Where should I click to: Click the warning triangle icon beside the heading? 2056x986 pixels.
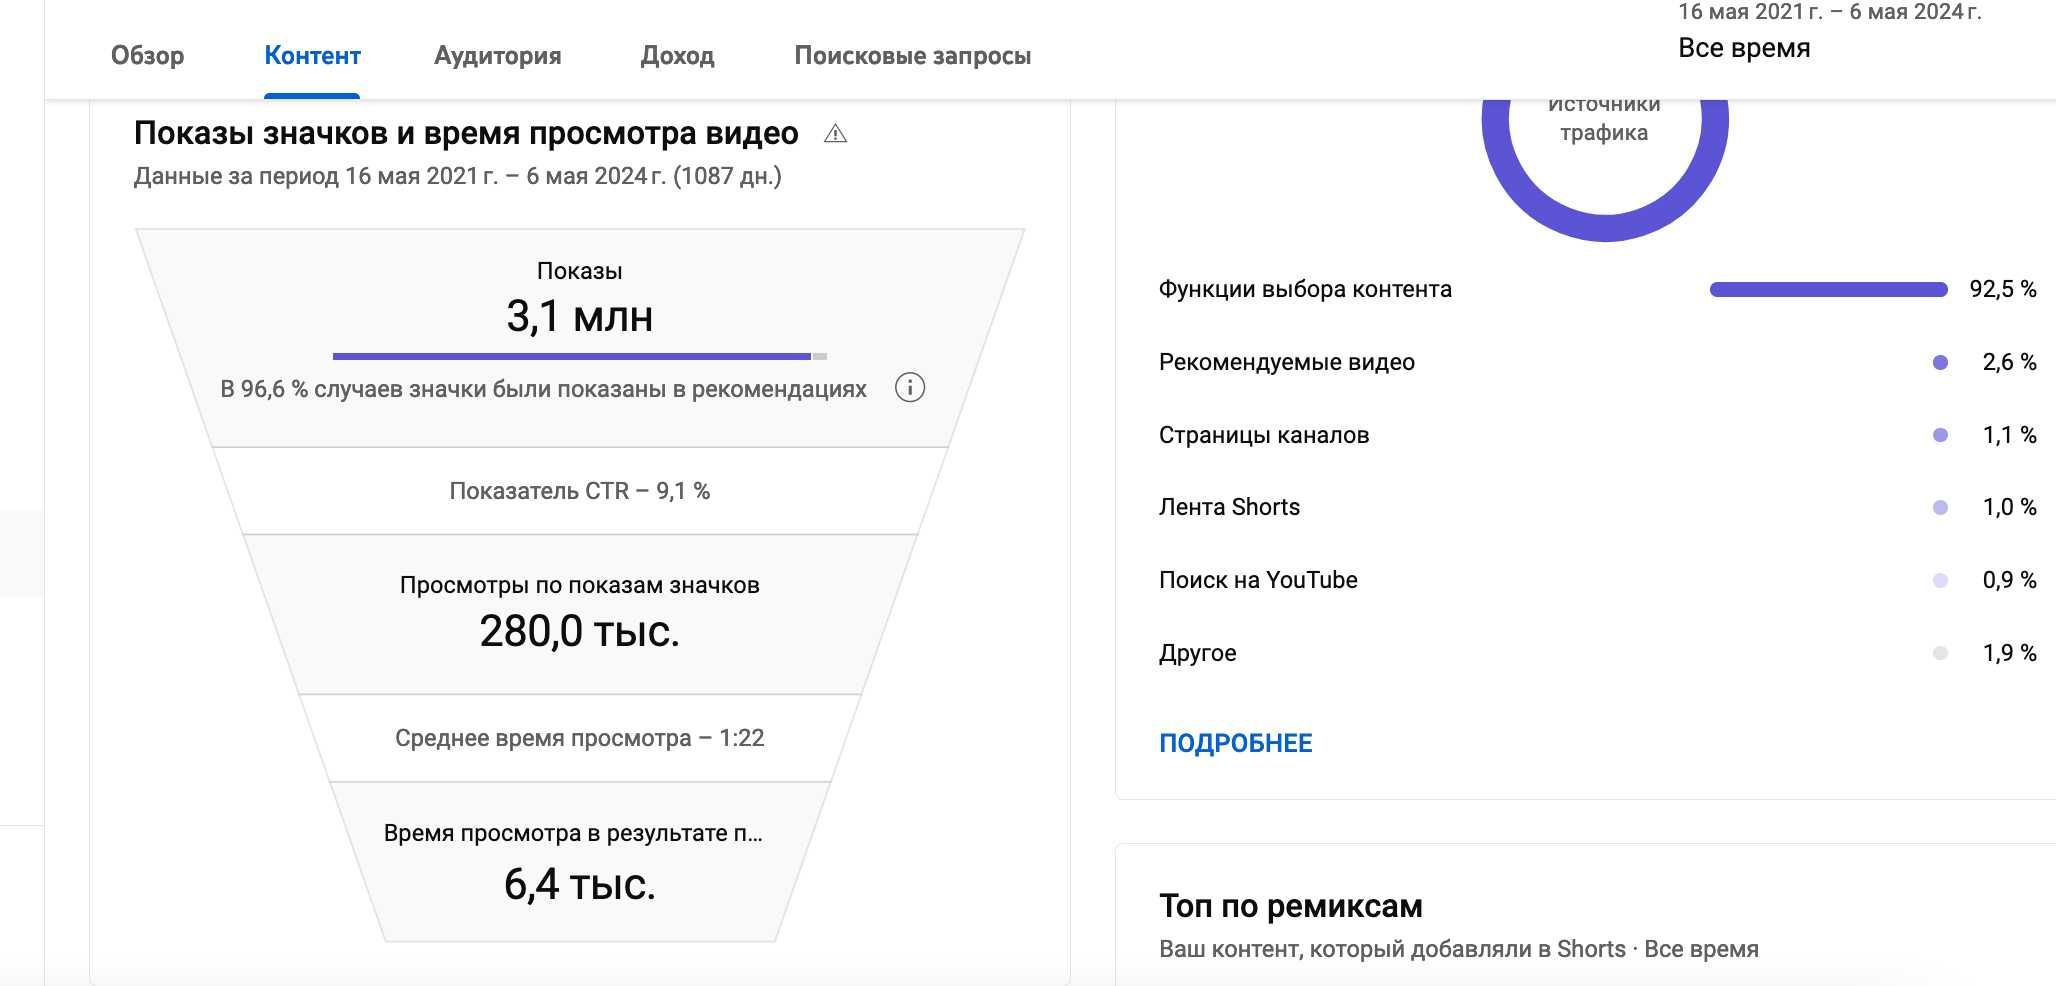tap(835, 133)
